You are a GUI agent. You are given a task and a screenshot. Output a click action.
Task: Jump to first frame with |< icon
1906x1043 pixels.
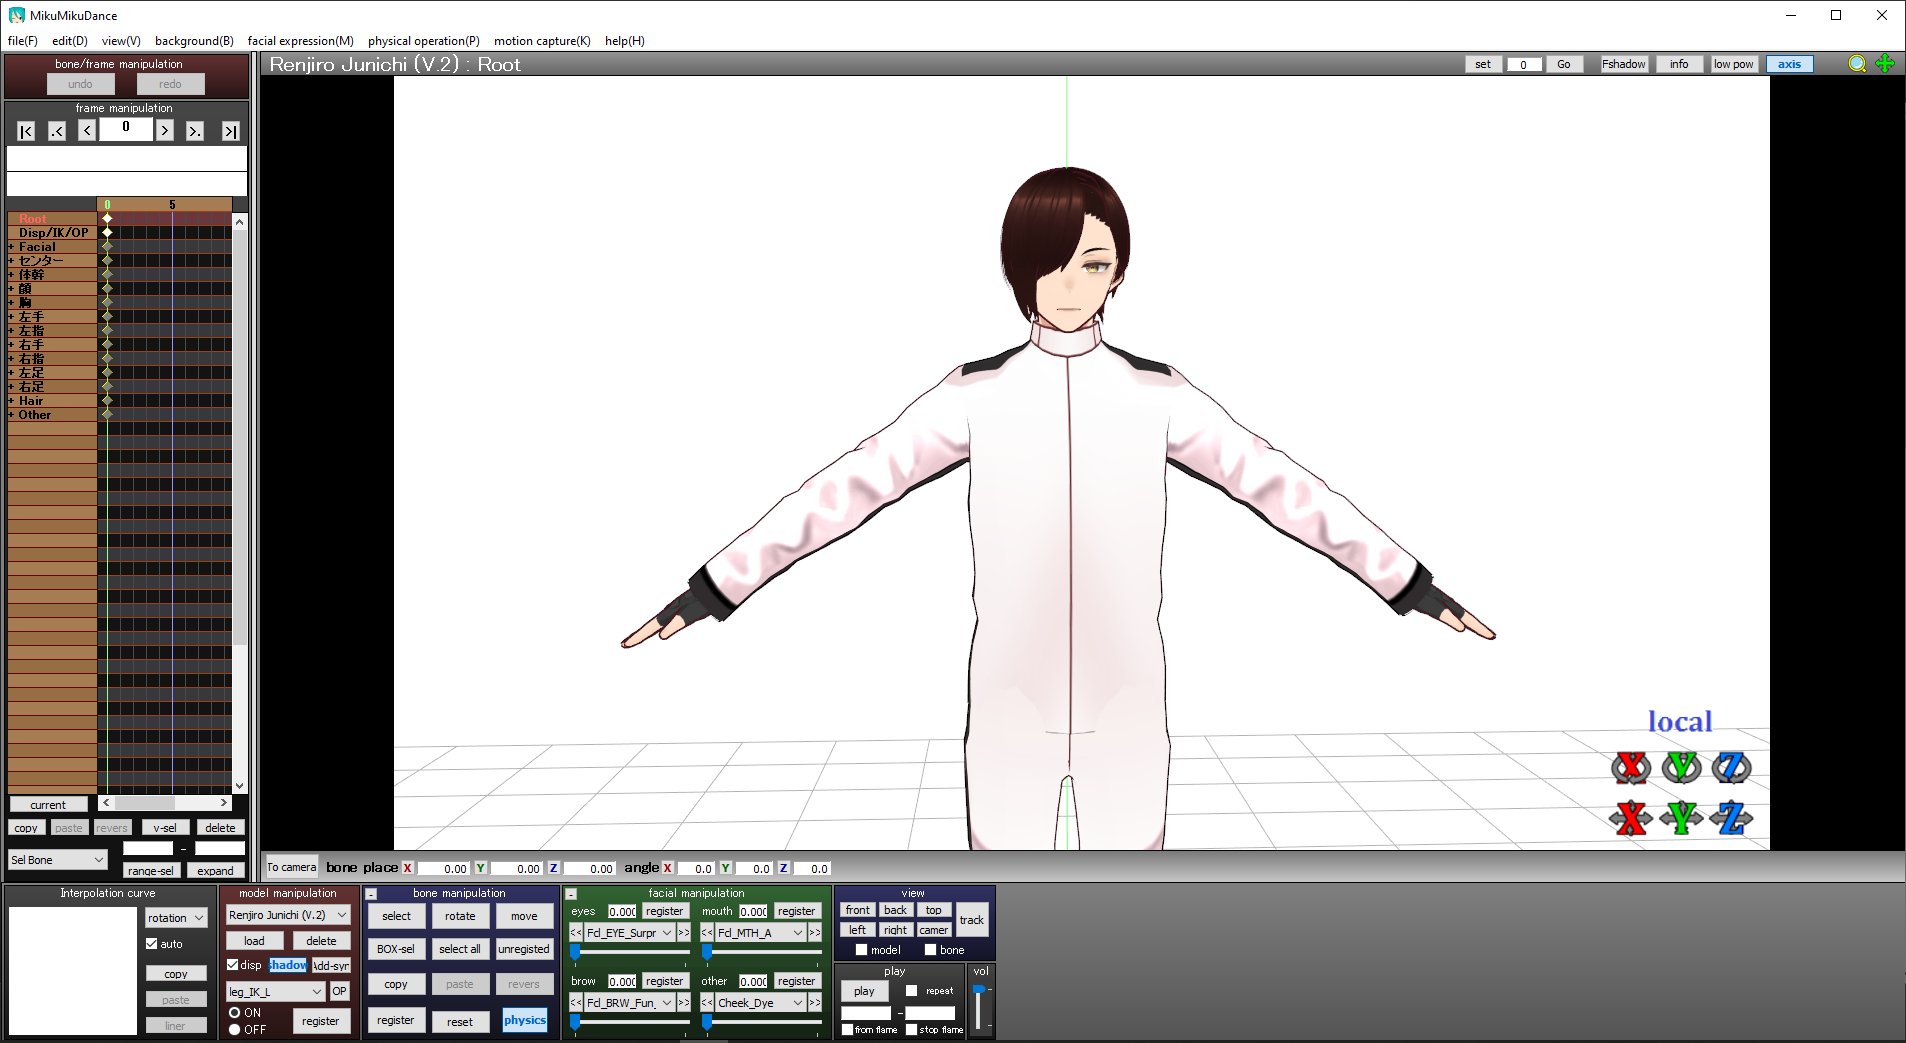click(25, 130)
